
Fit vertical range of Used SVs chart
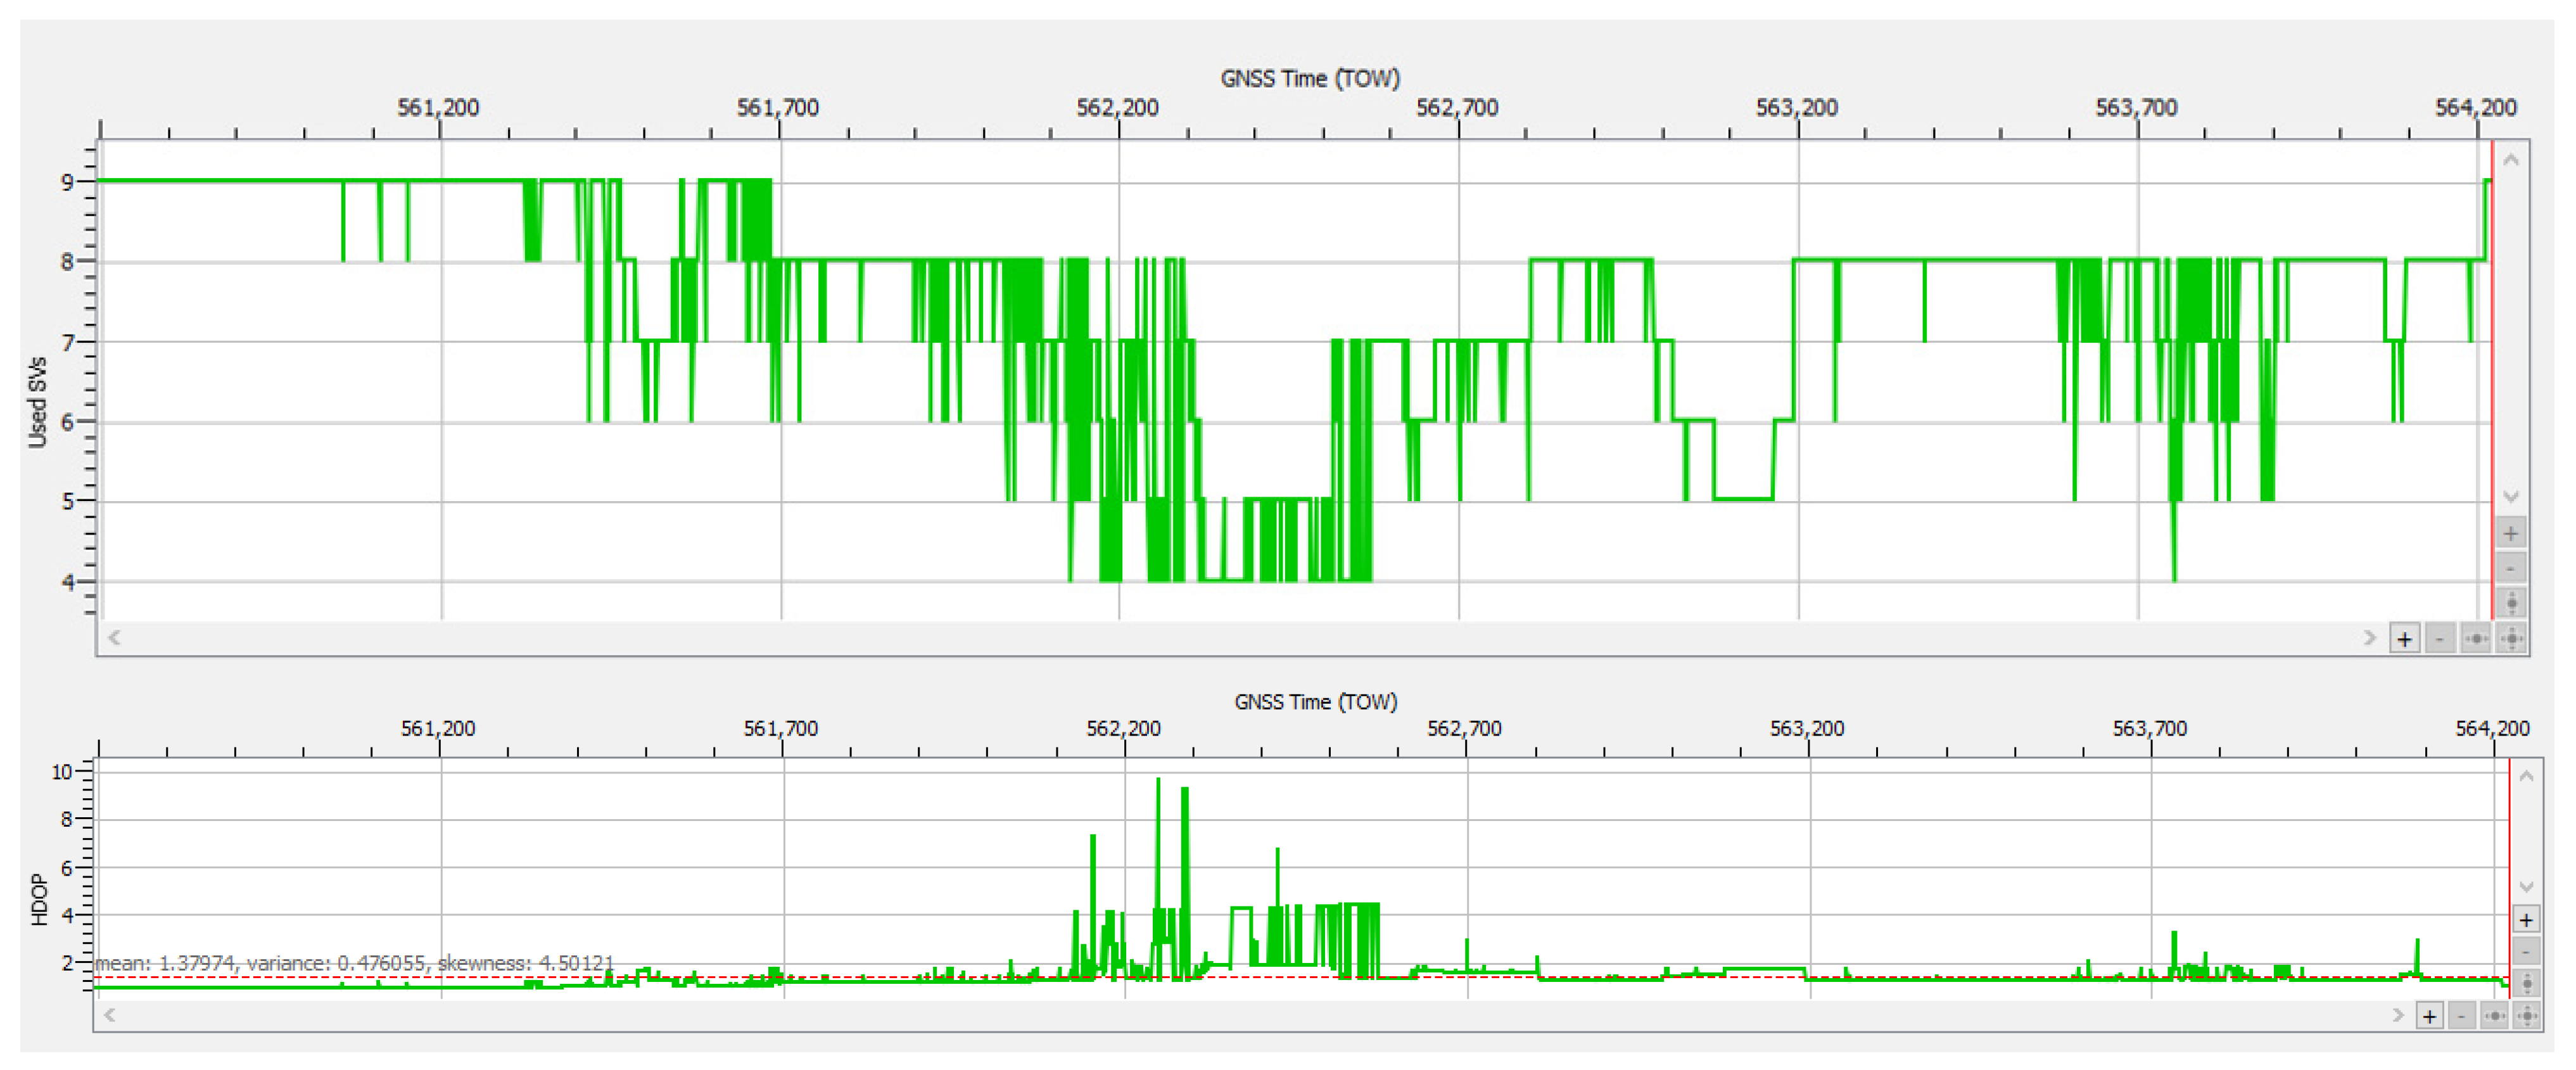coord(2511,603)
